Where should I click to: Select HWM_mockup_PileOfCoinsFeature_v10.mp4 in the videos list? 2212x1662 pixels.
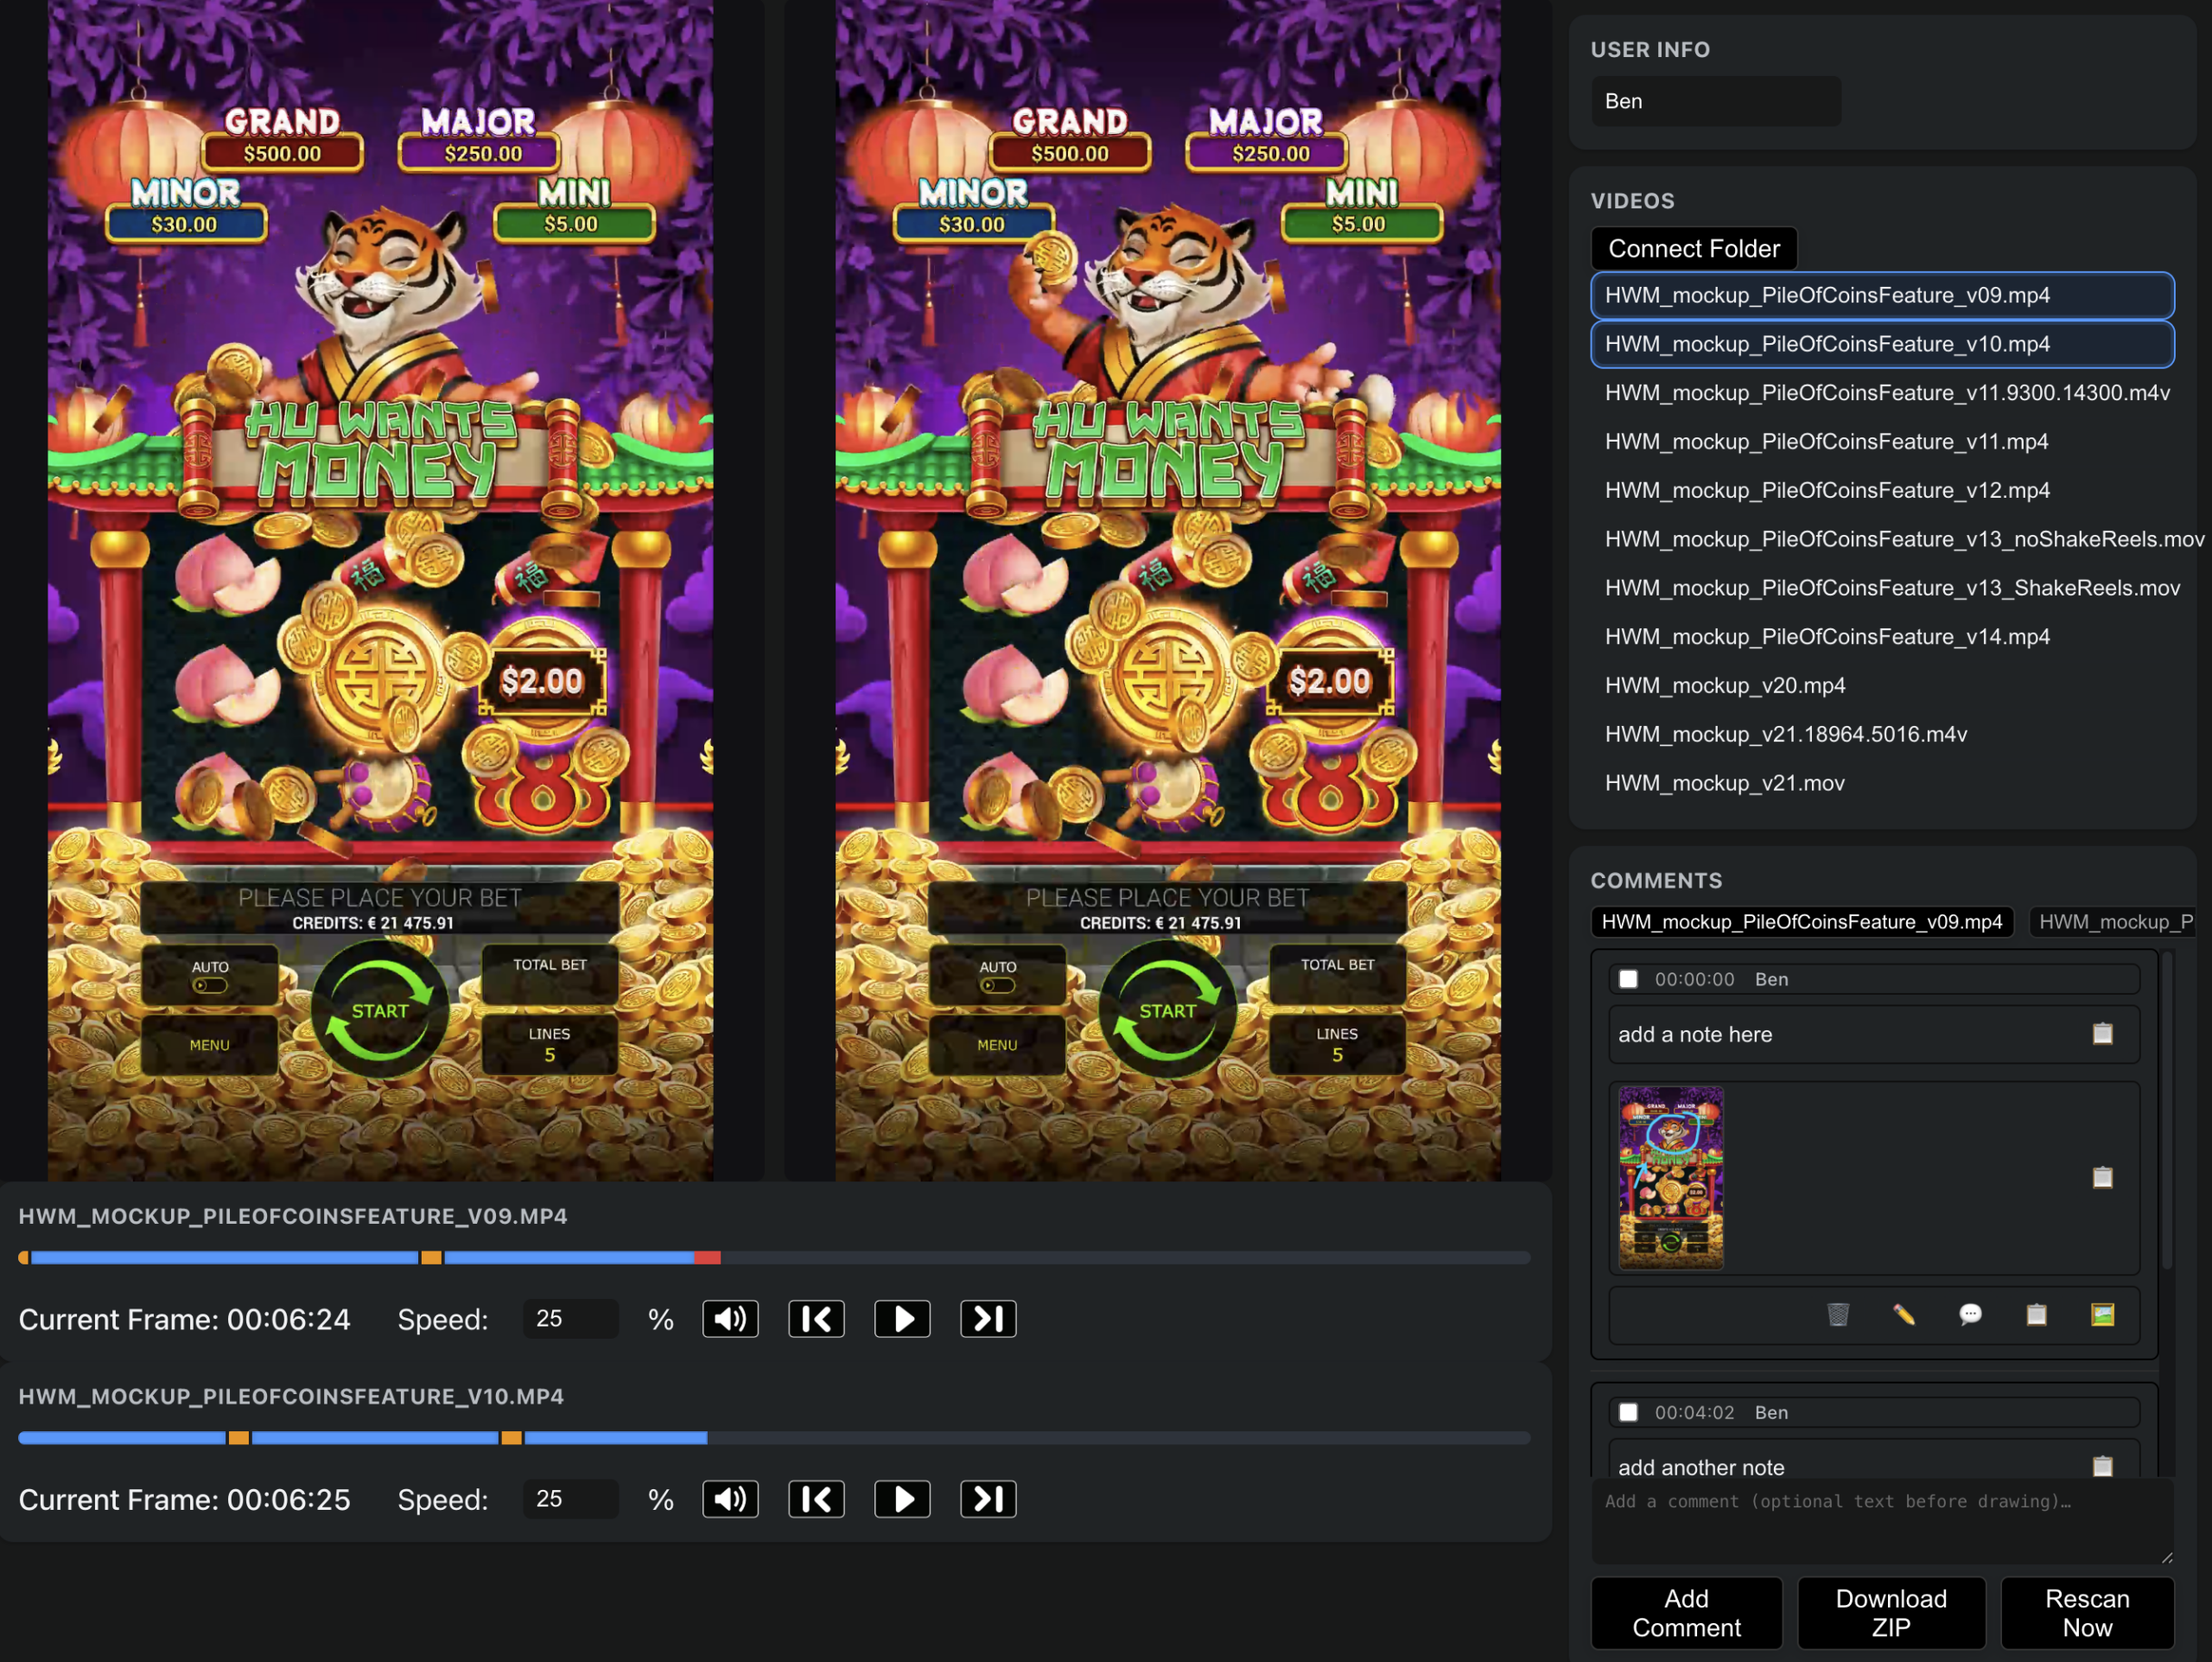[x=1882, y=344]
